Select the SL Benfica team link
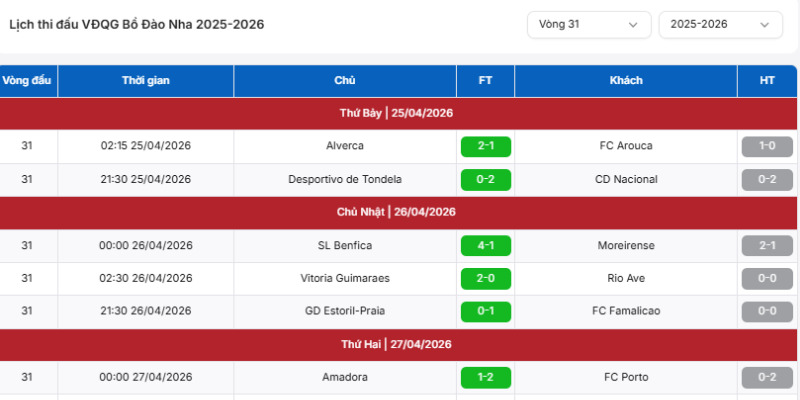 click(x=345, y=245)
